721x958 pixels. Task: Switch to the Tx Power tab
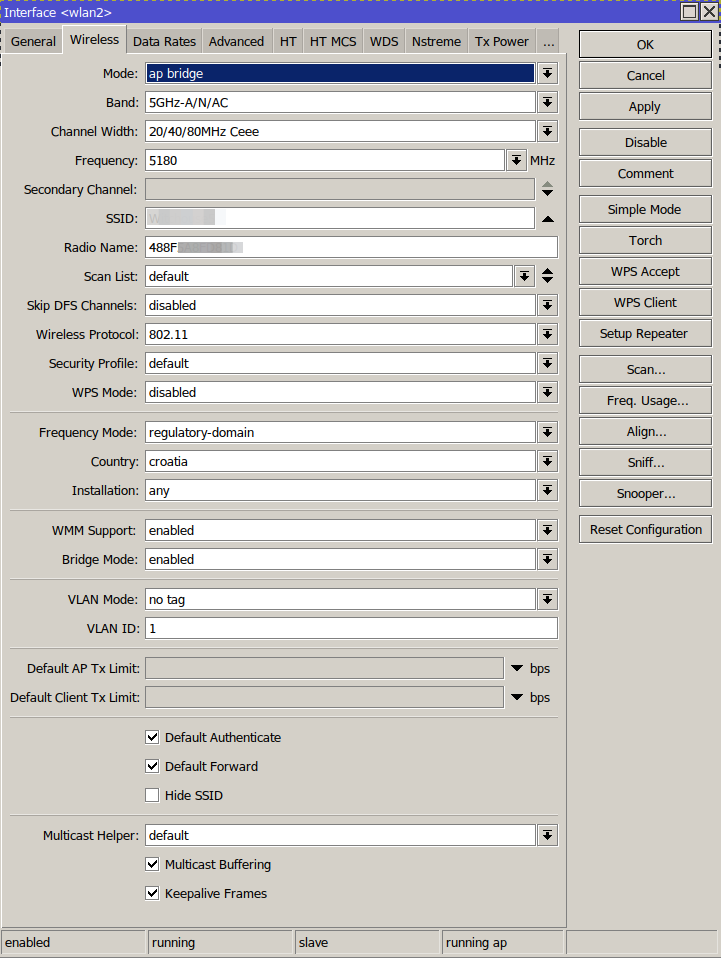(502, 42)
